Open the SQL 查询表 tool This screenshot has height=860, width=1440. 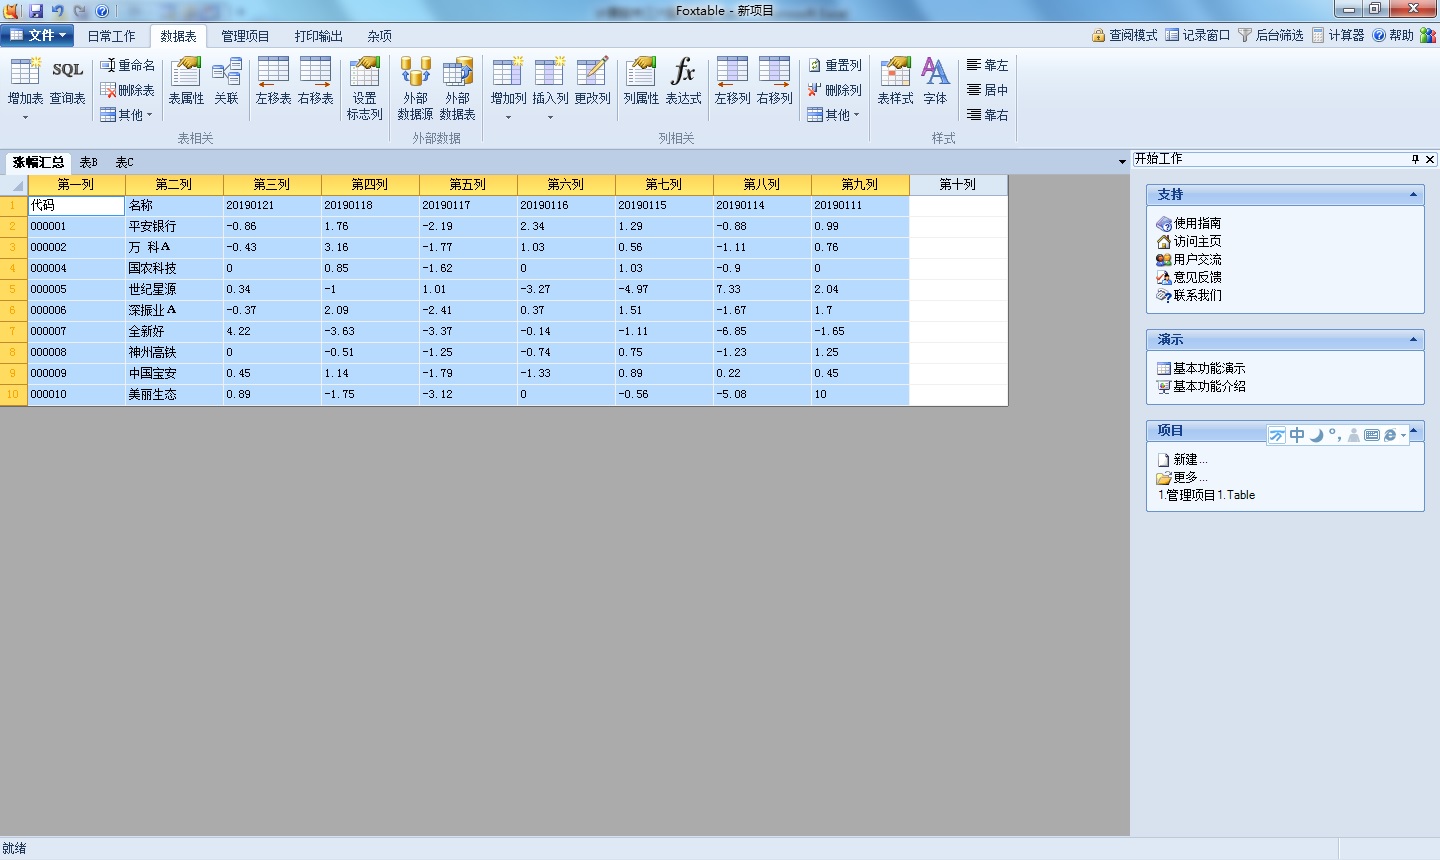coord(67,82)
